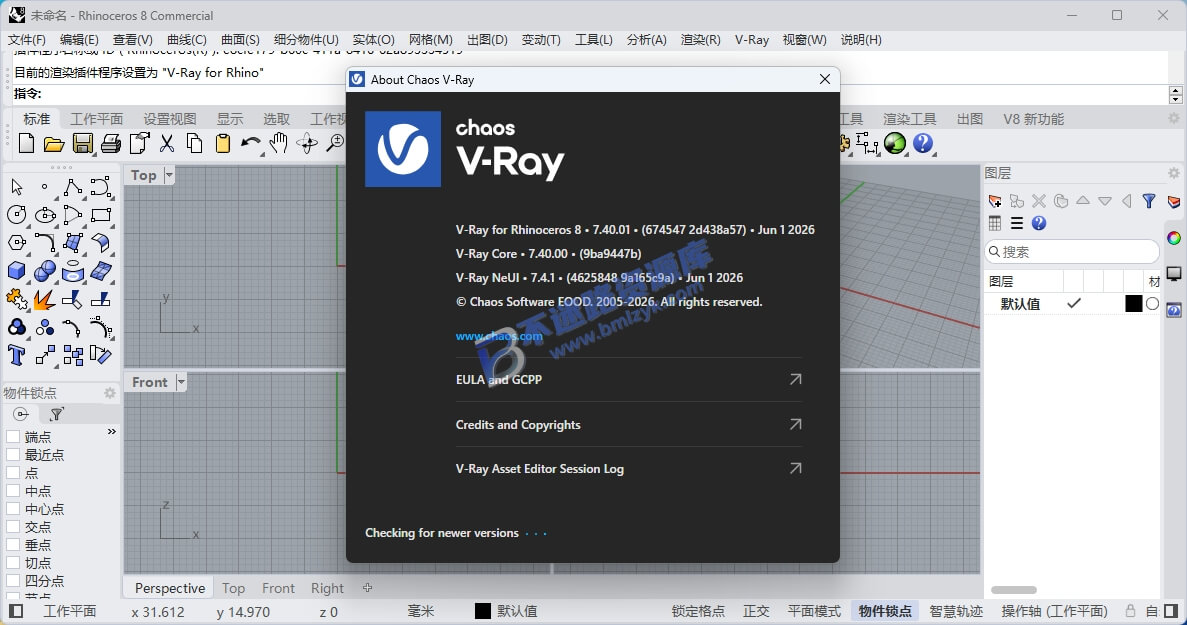Create a new layer in the Layers panel
1187x625 pixels.
(x=995, y=201)
